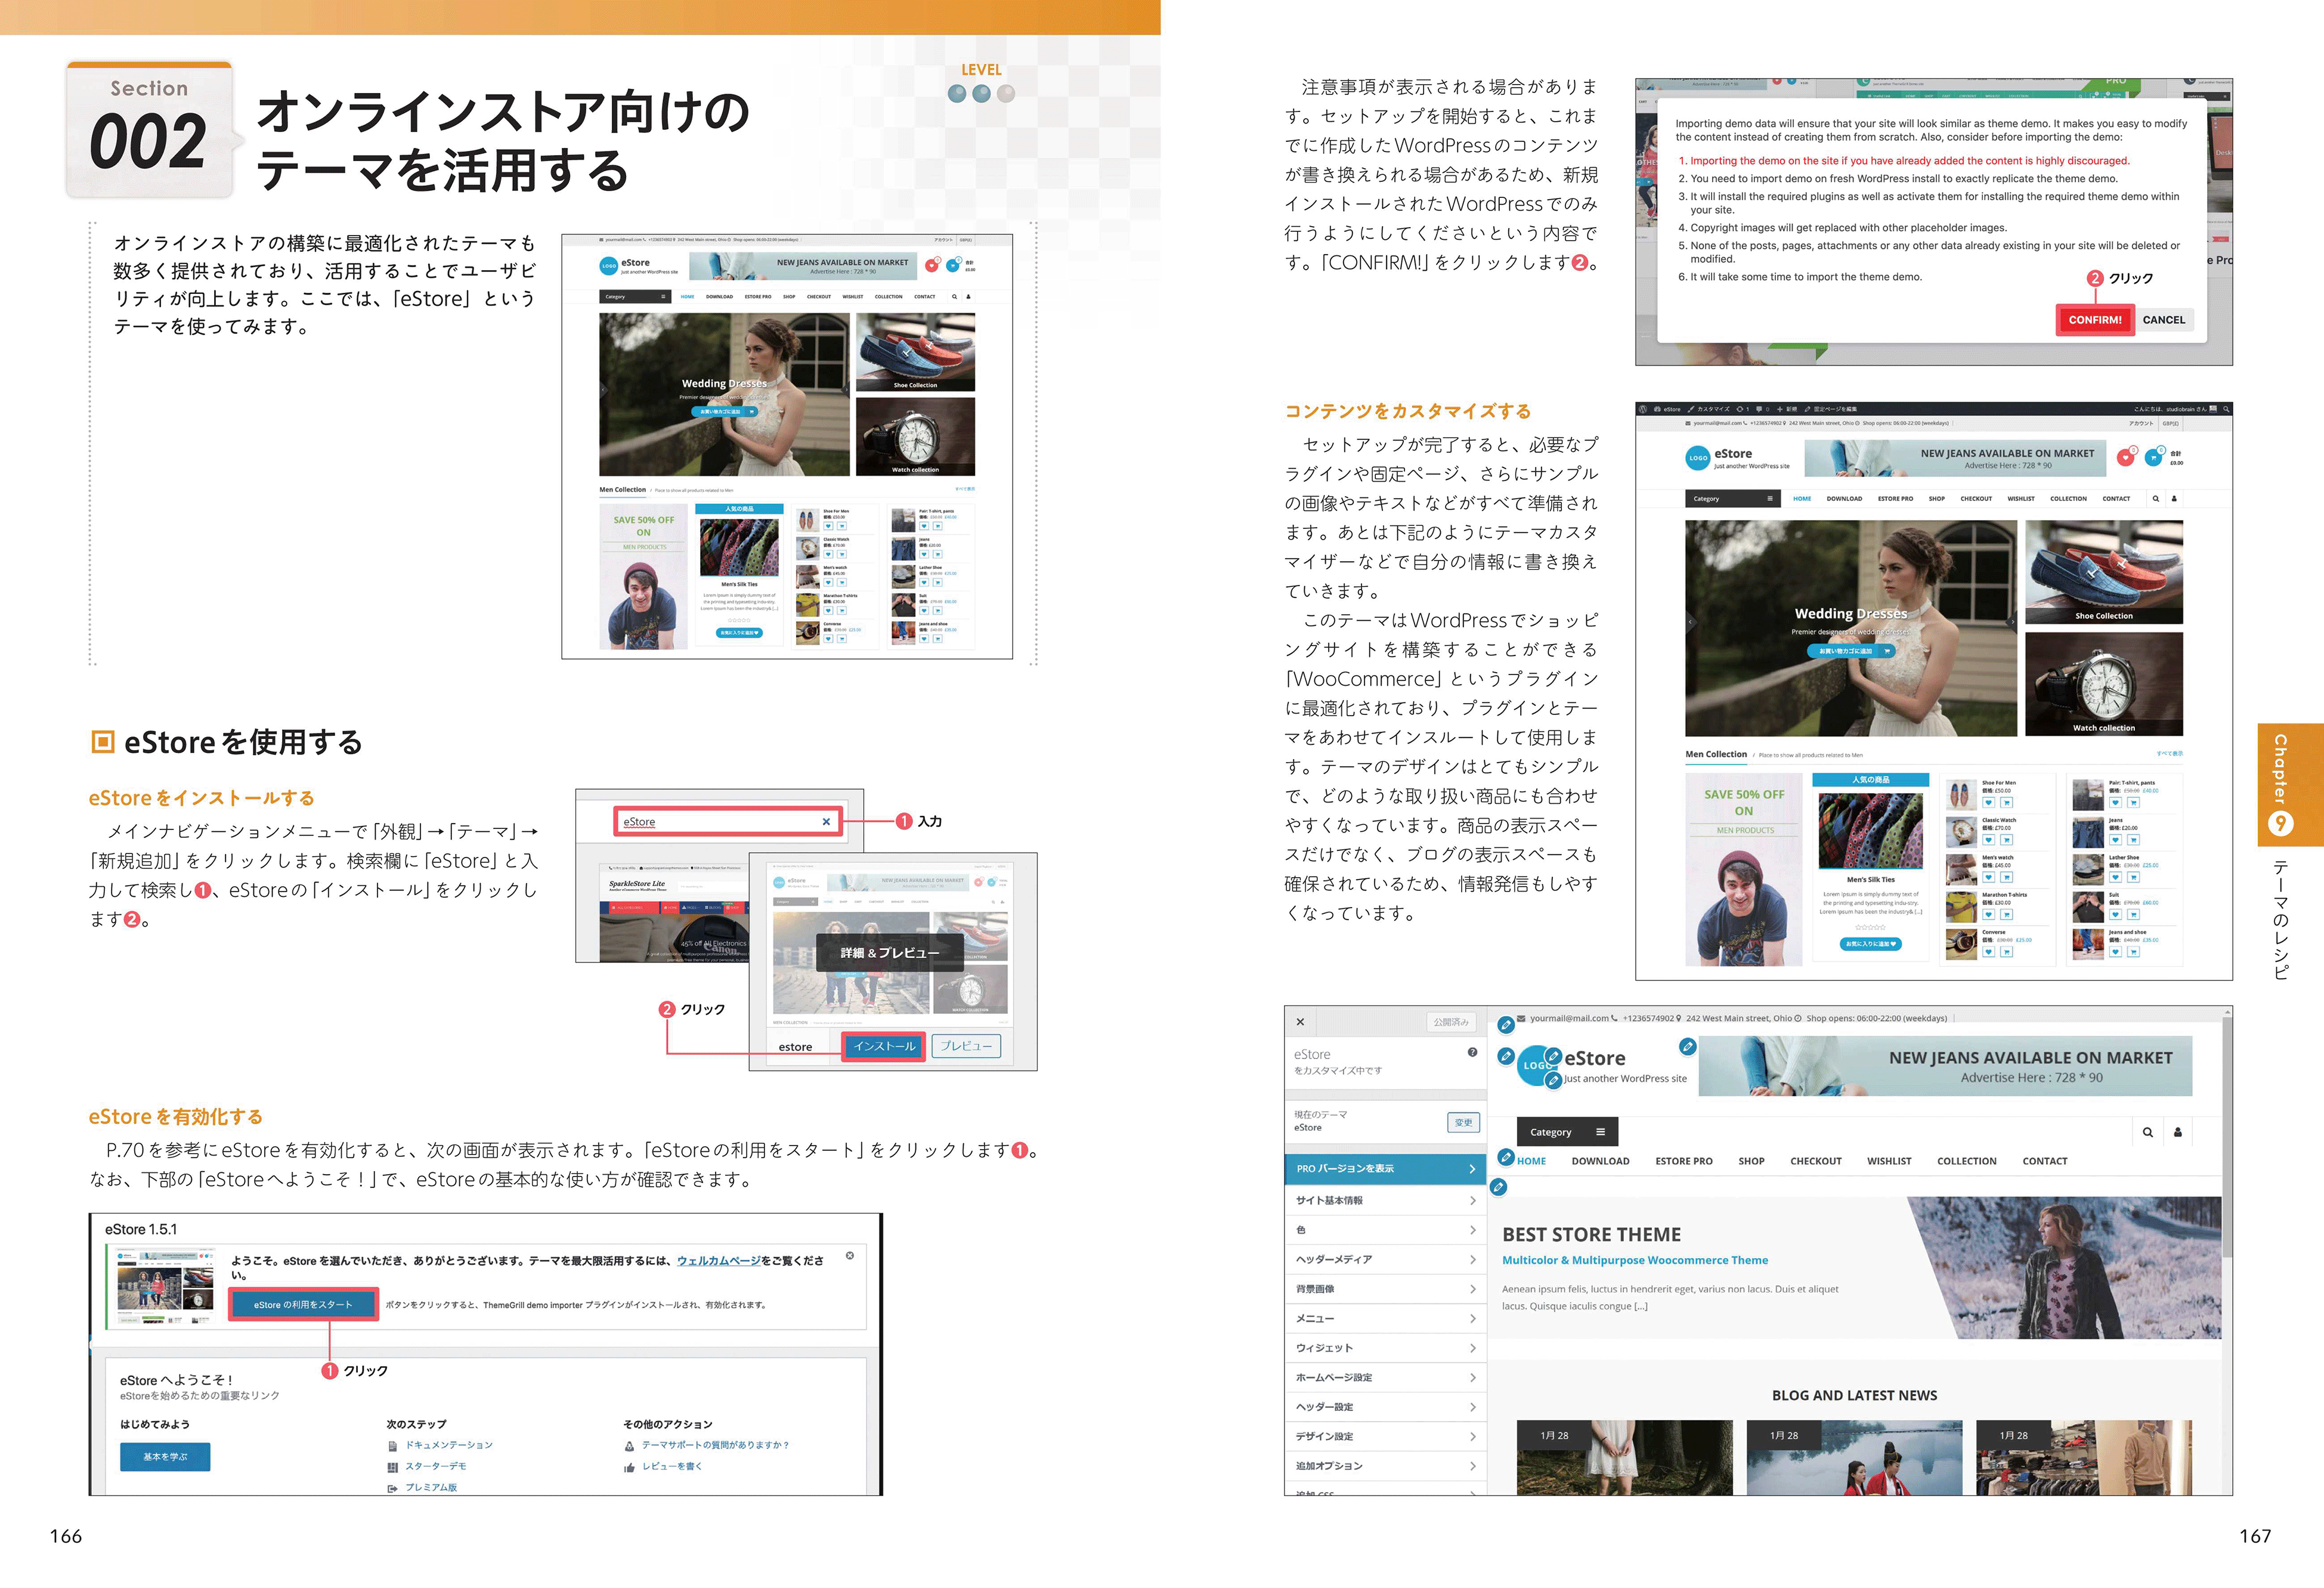Image resolution: width=2324 pixels, height=1588 pixels.
Task: Clear the eStore theme search field
Action: [826, 821]
